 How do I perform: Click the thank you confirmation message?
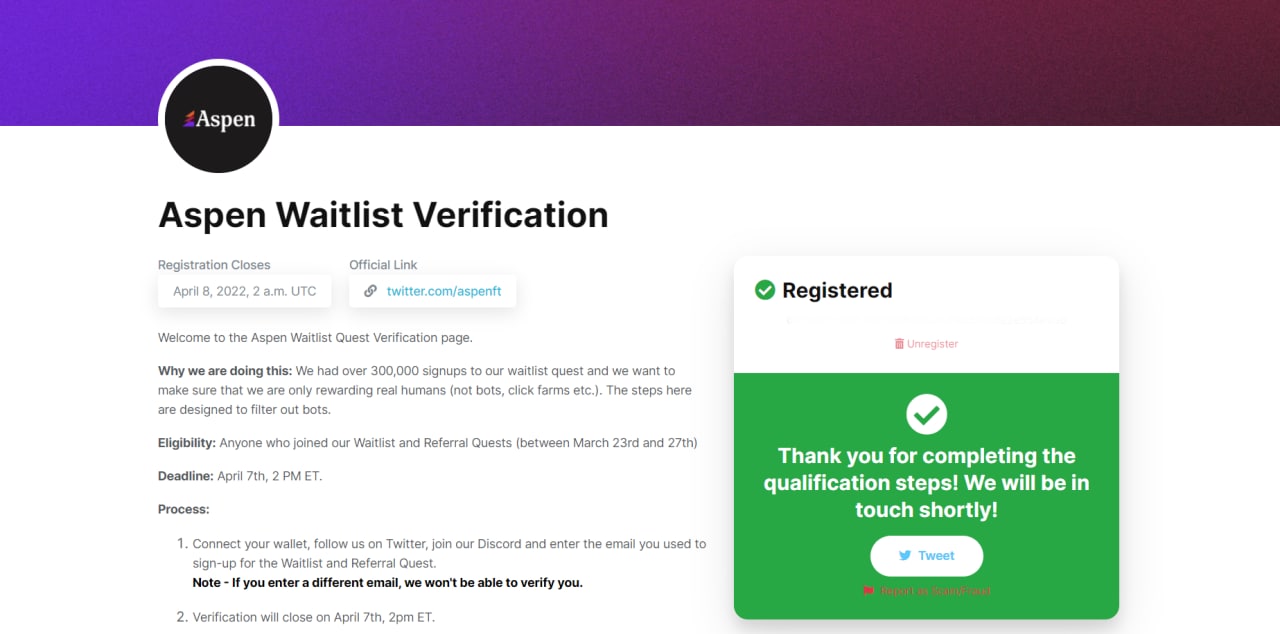pyautogui.click(x=926, y=483)
